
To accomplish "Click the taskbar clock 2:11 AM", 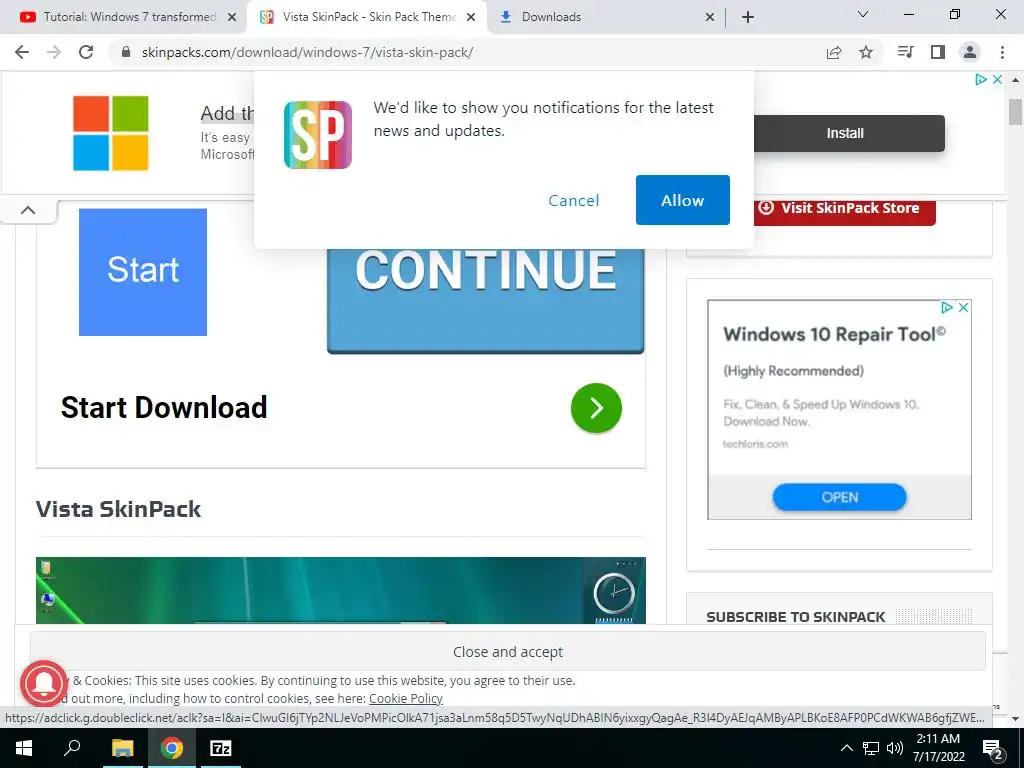I will [938, 748].
